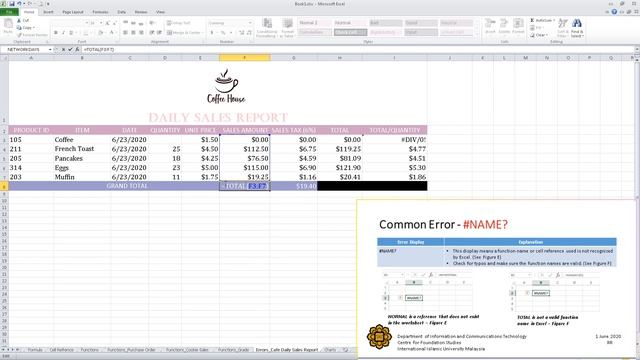
Task: Click the Increase Indent icon
Action: 159,33
